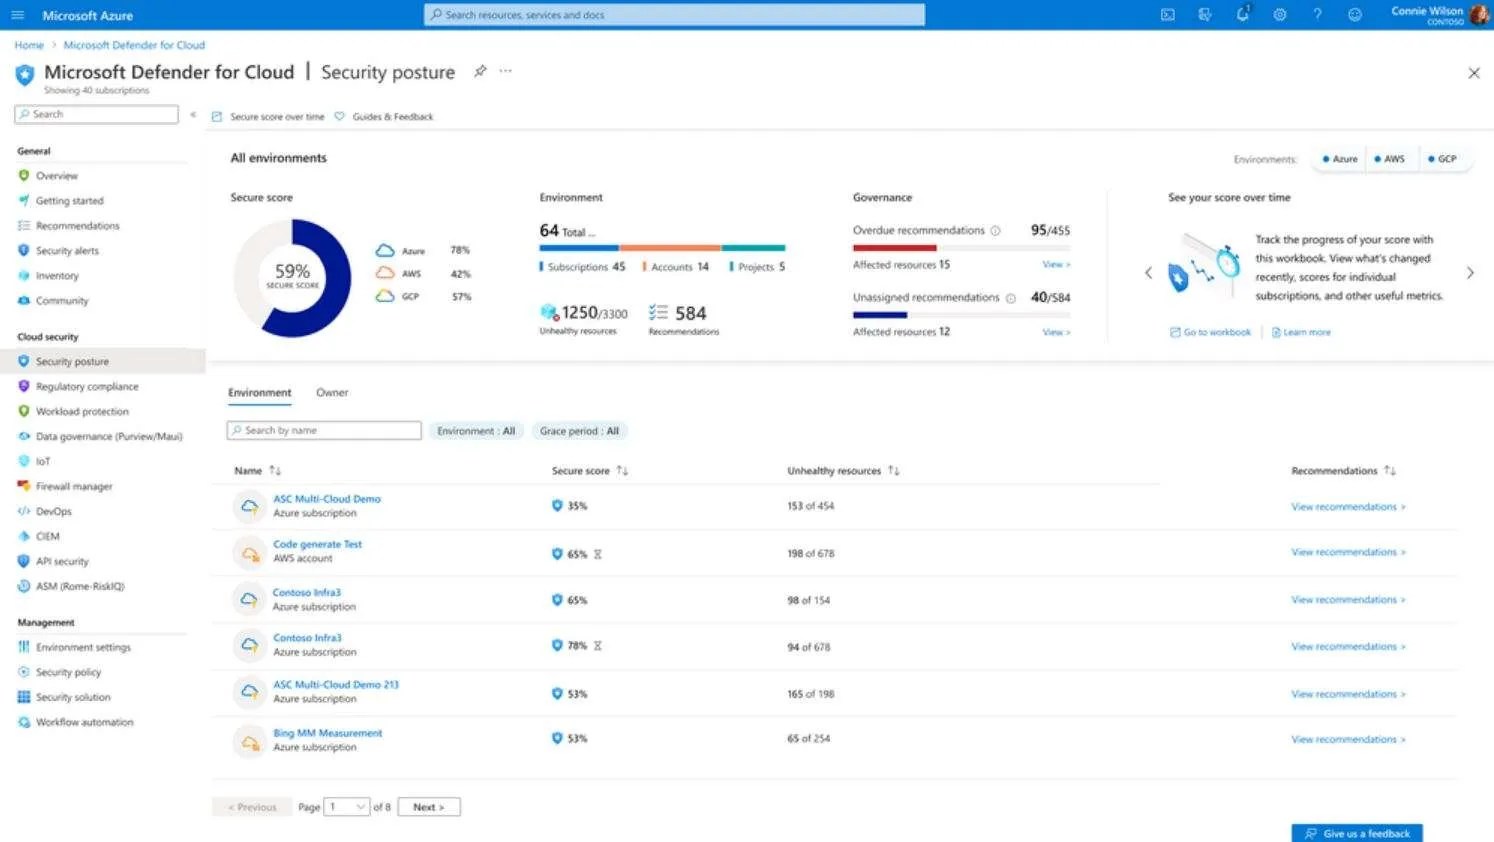This screenshot has height=842, width=1494.
Task: Open the Environment : All filter
Action: pos(476,431)
